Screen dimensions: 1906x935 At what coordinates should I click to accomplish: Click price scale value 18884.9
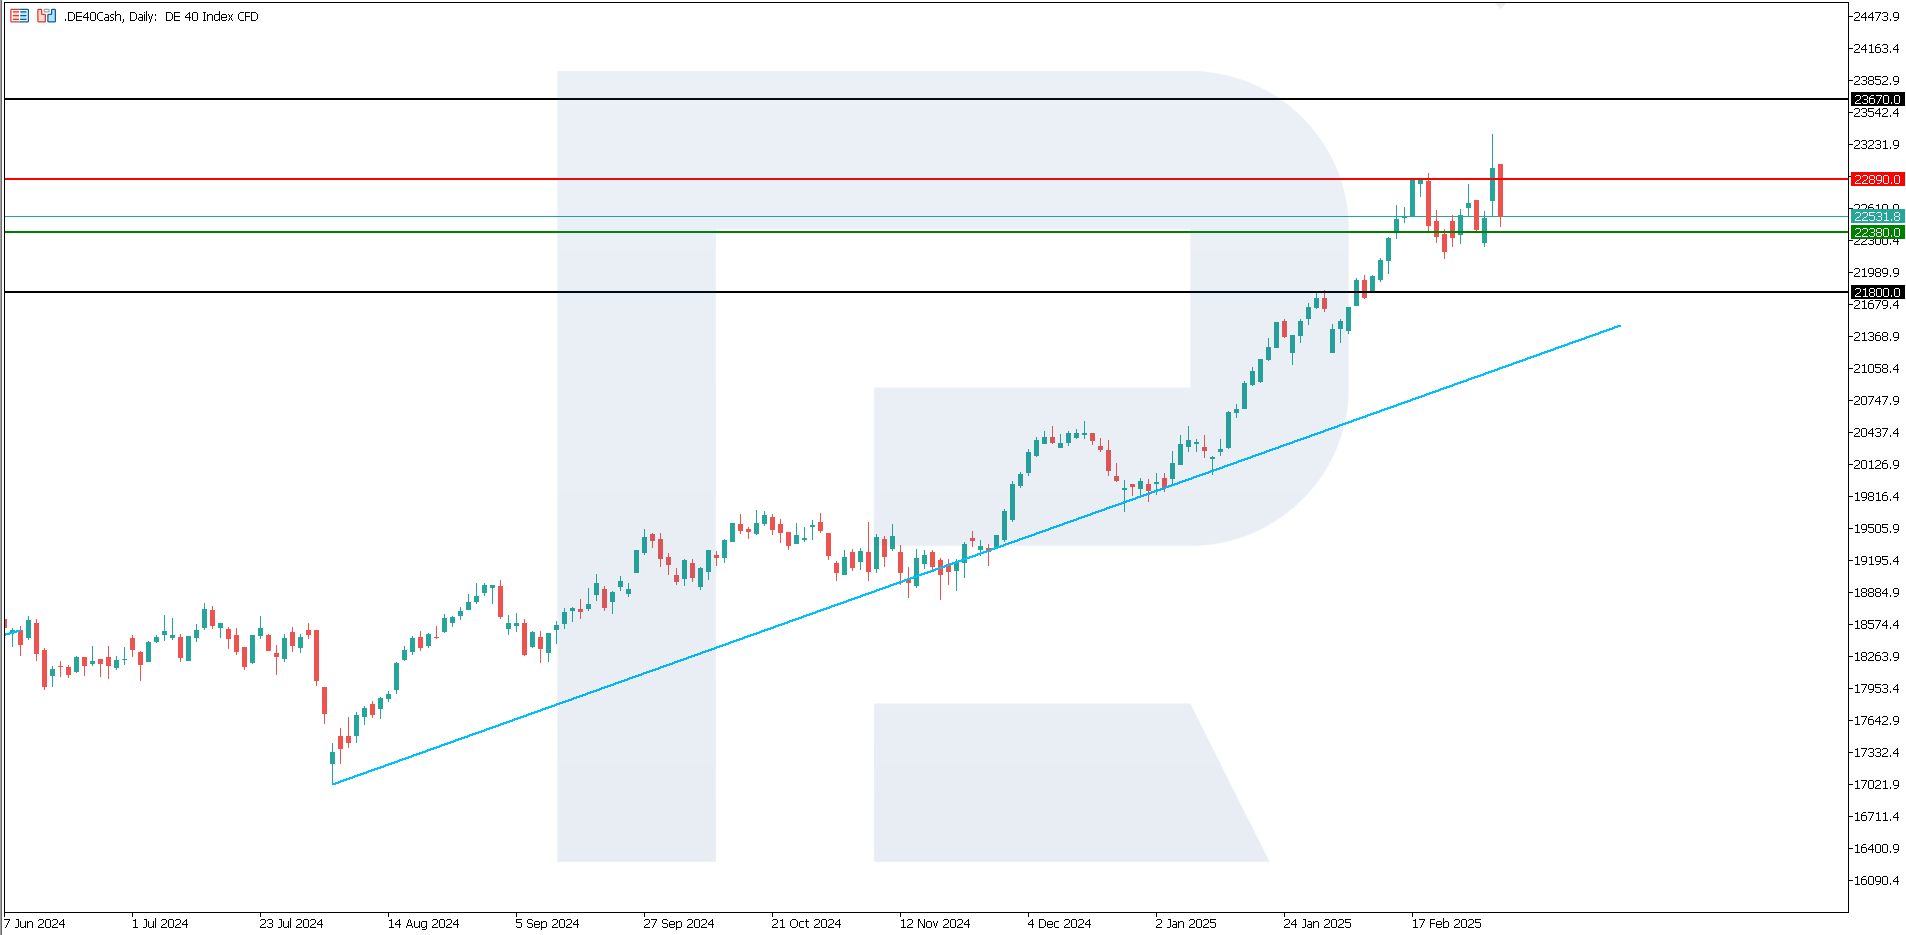click(1876, 593)
